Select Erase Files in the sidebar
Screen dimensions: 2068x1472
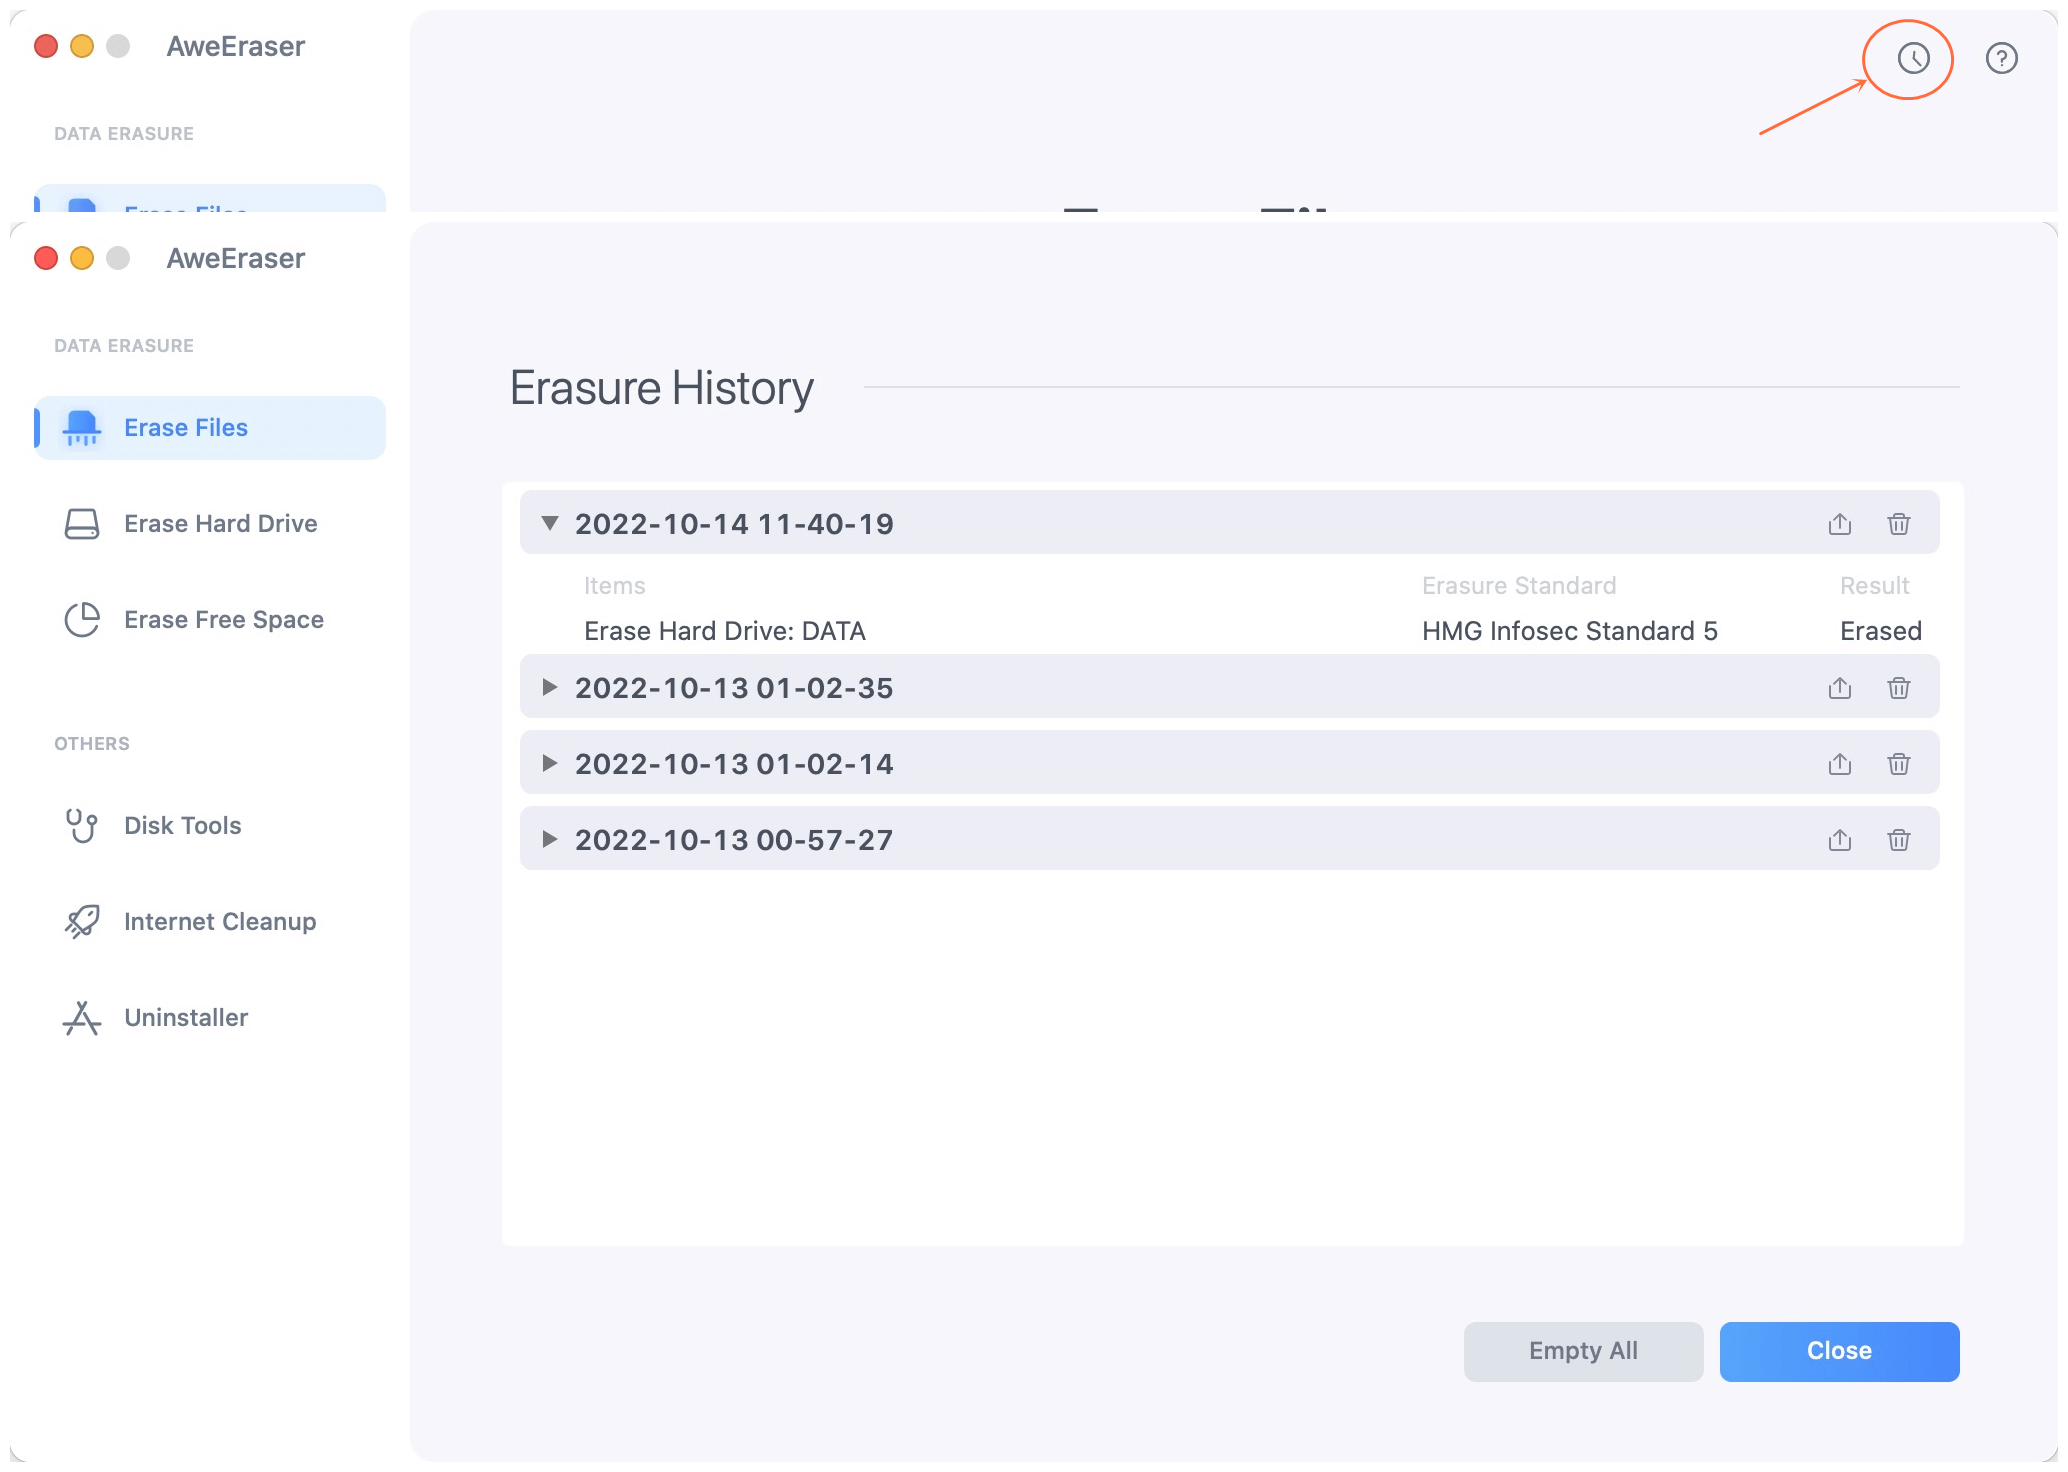[185, 427]
